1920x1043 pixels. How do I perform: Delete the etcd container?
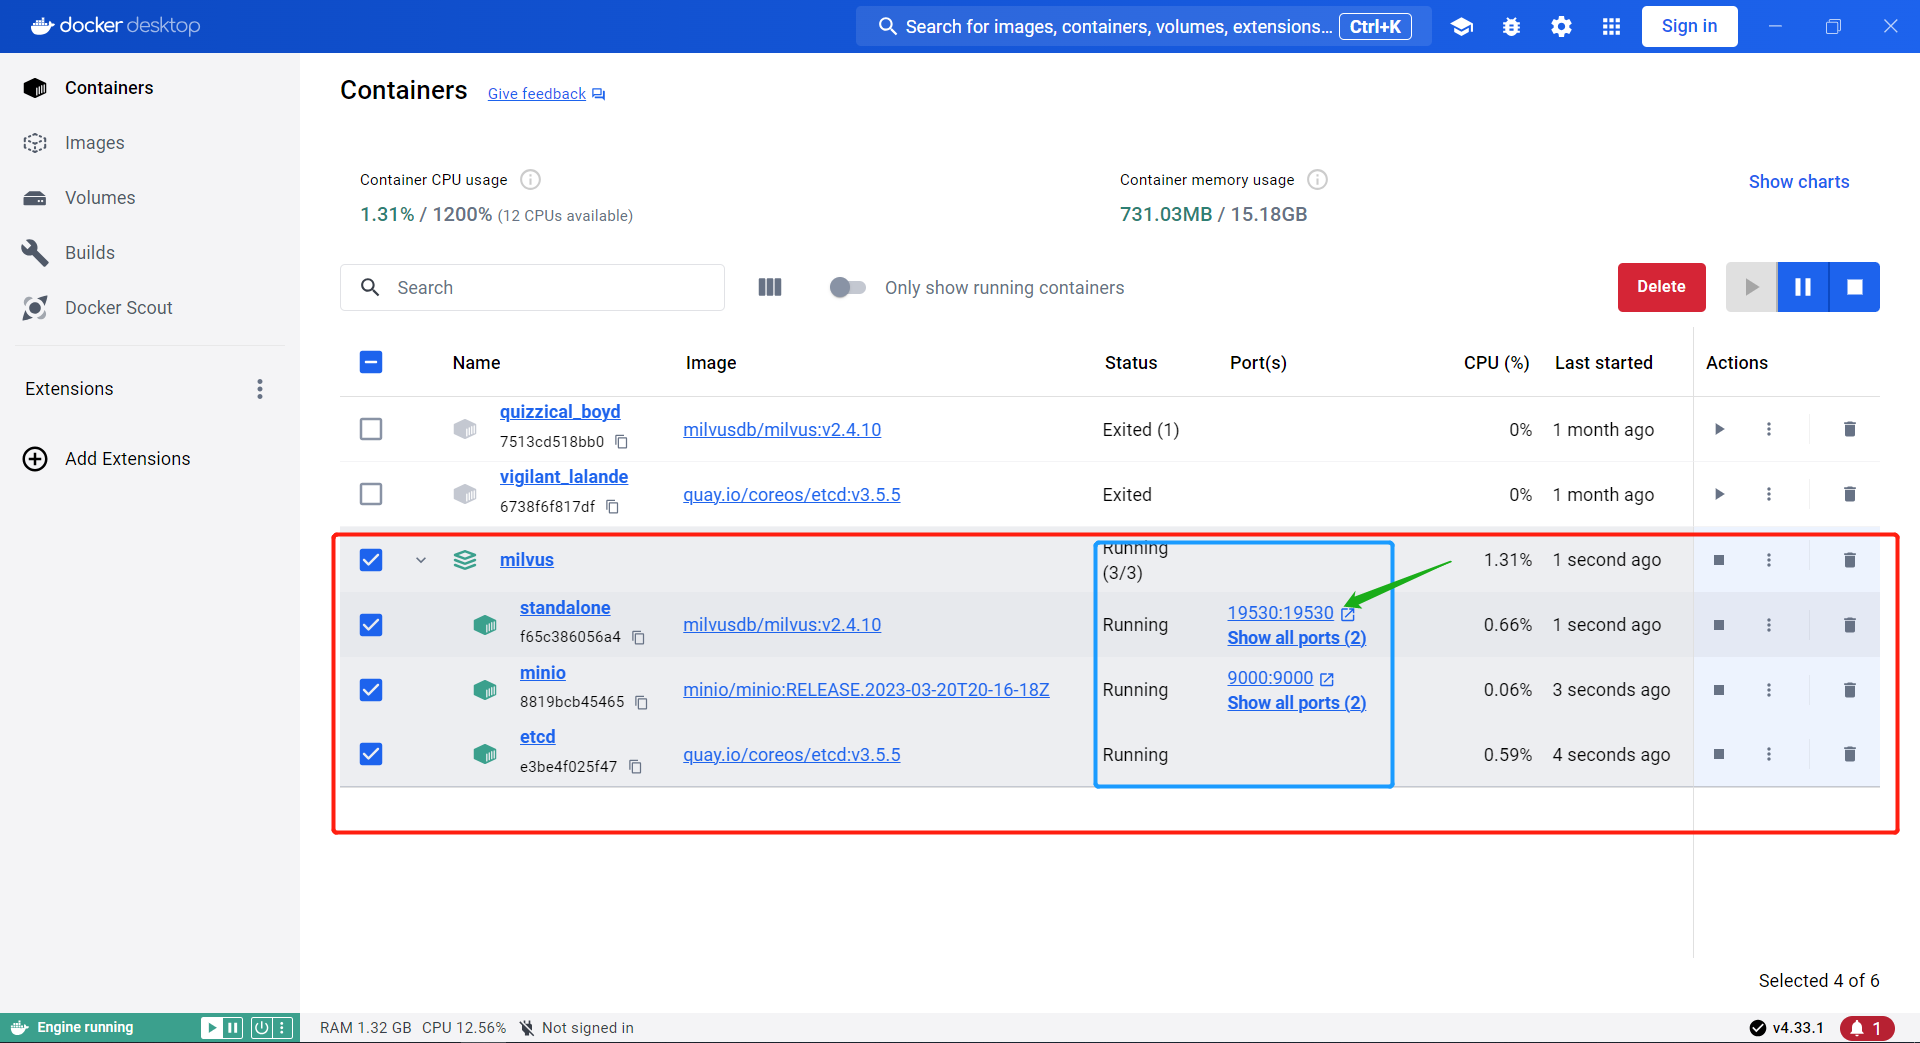(1849, 754)
